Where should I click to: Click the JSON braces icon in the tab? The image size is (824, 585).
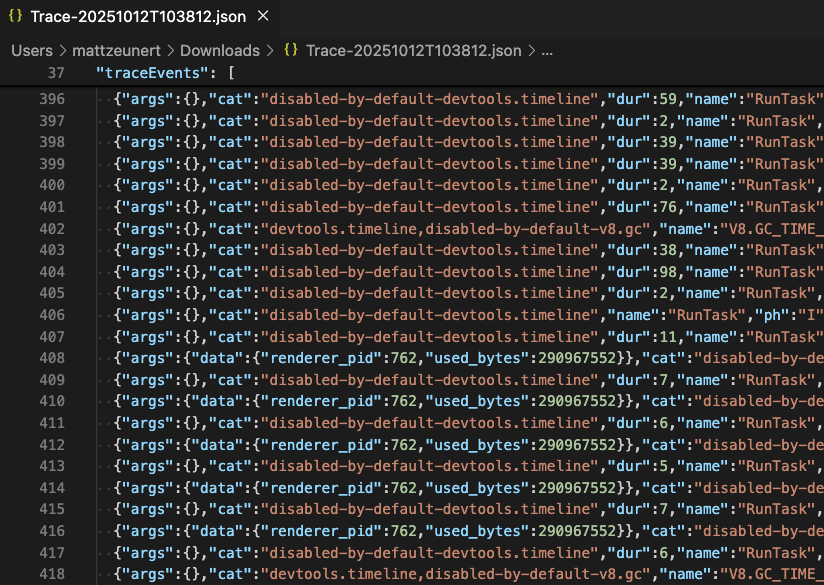(15, 17)
